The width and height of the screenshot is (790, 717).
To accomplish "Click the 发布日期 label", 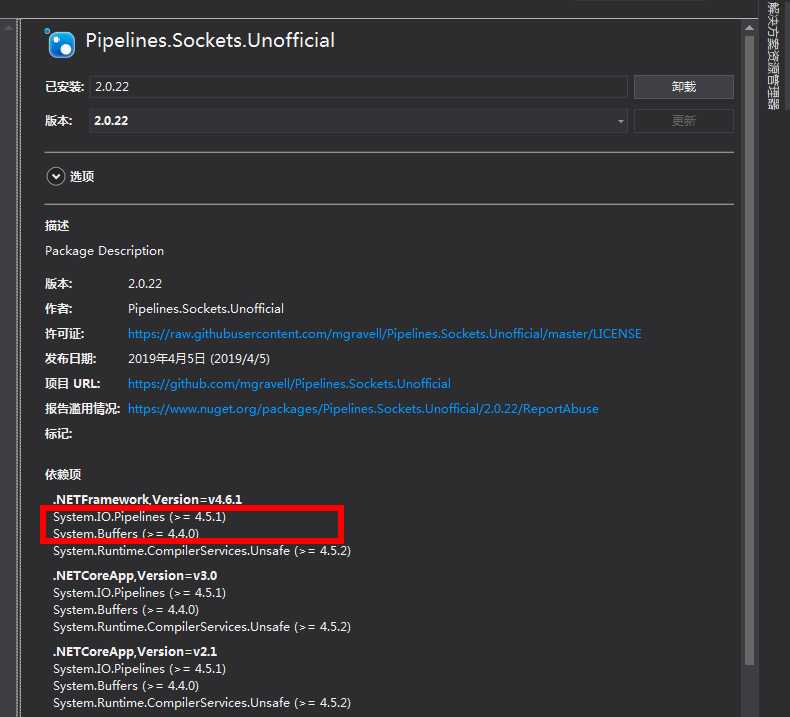I will pyautogui.click(x=71, y=359).
